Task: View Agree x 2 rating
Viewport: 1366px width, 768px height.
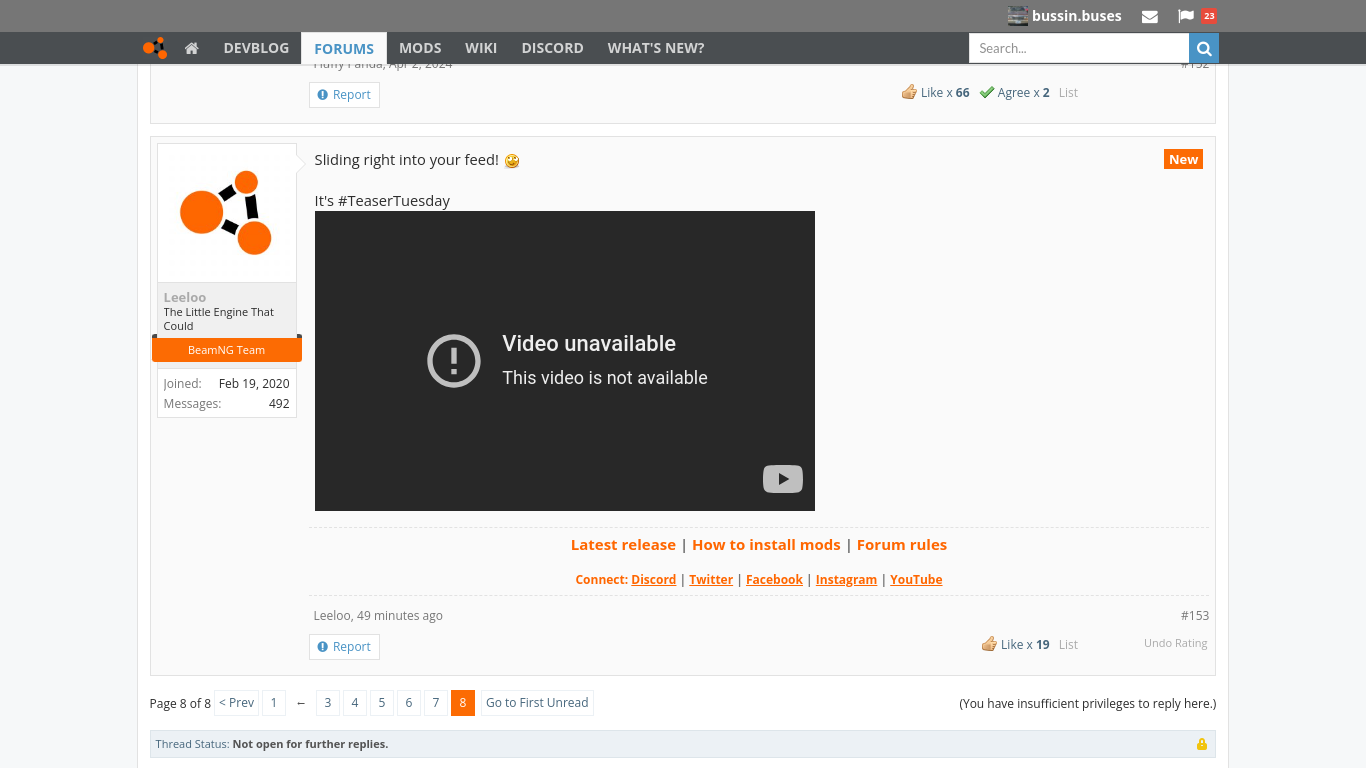Action: click(x=1015, y=92)
